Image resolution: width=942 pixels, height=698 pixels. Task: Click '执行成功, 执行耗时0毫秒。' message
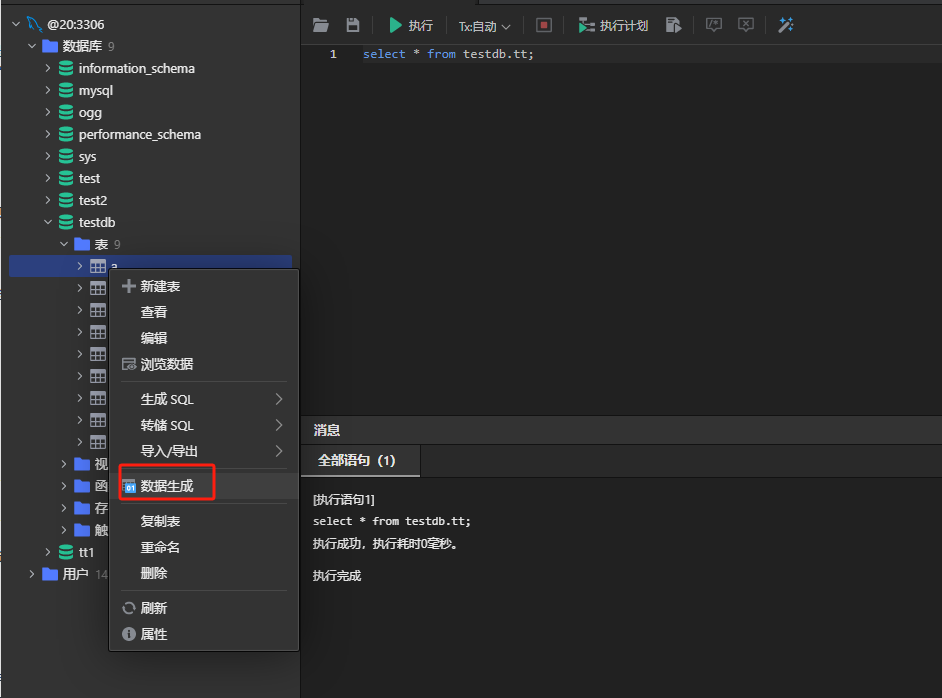[x=386, y=544]
